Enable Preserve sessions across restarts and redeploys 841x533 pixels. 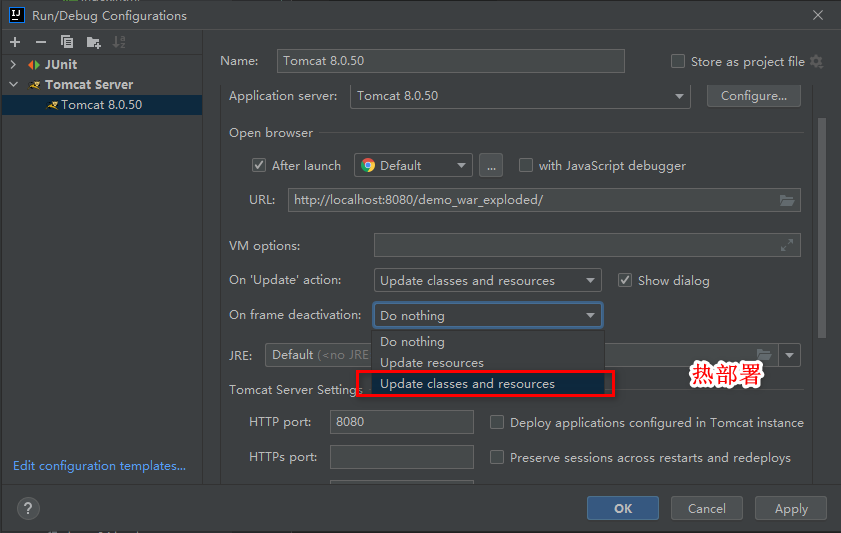pos(497,457)
